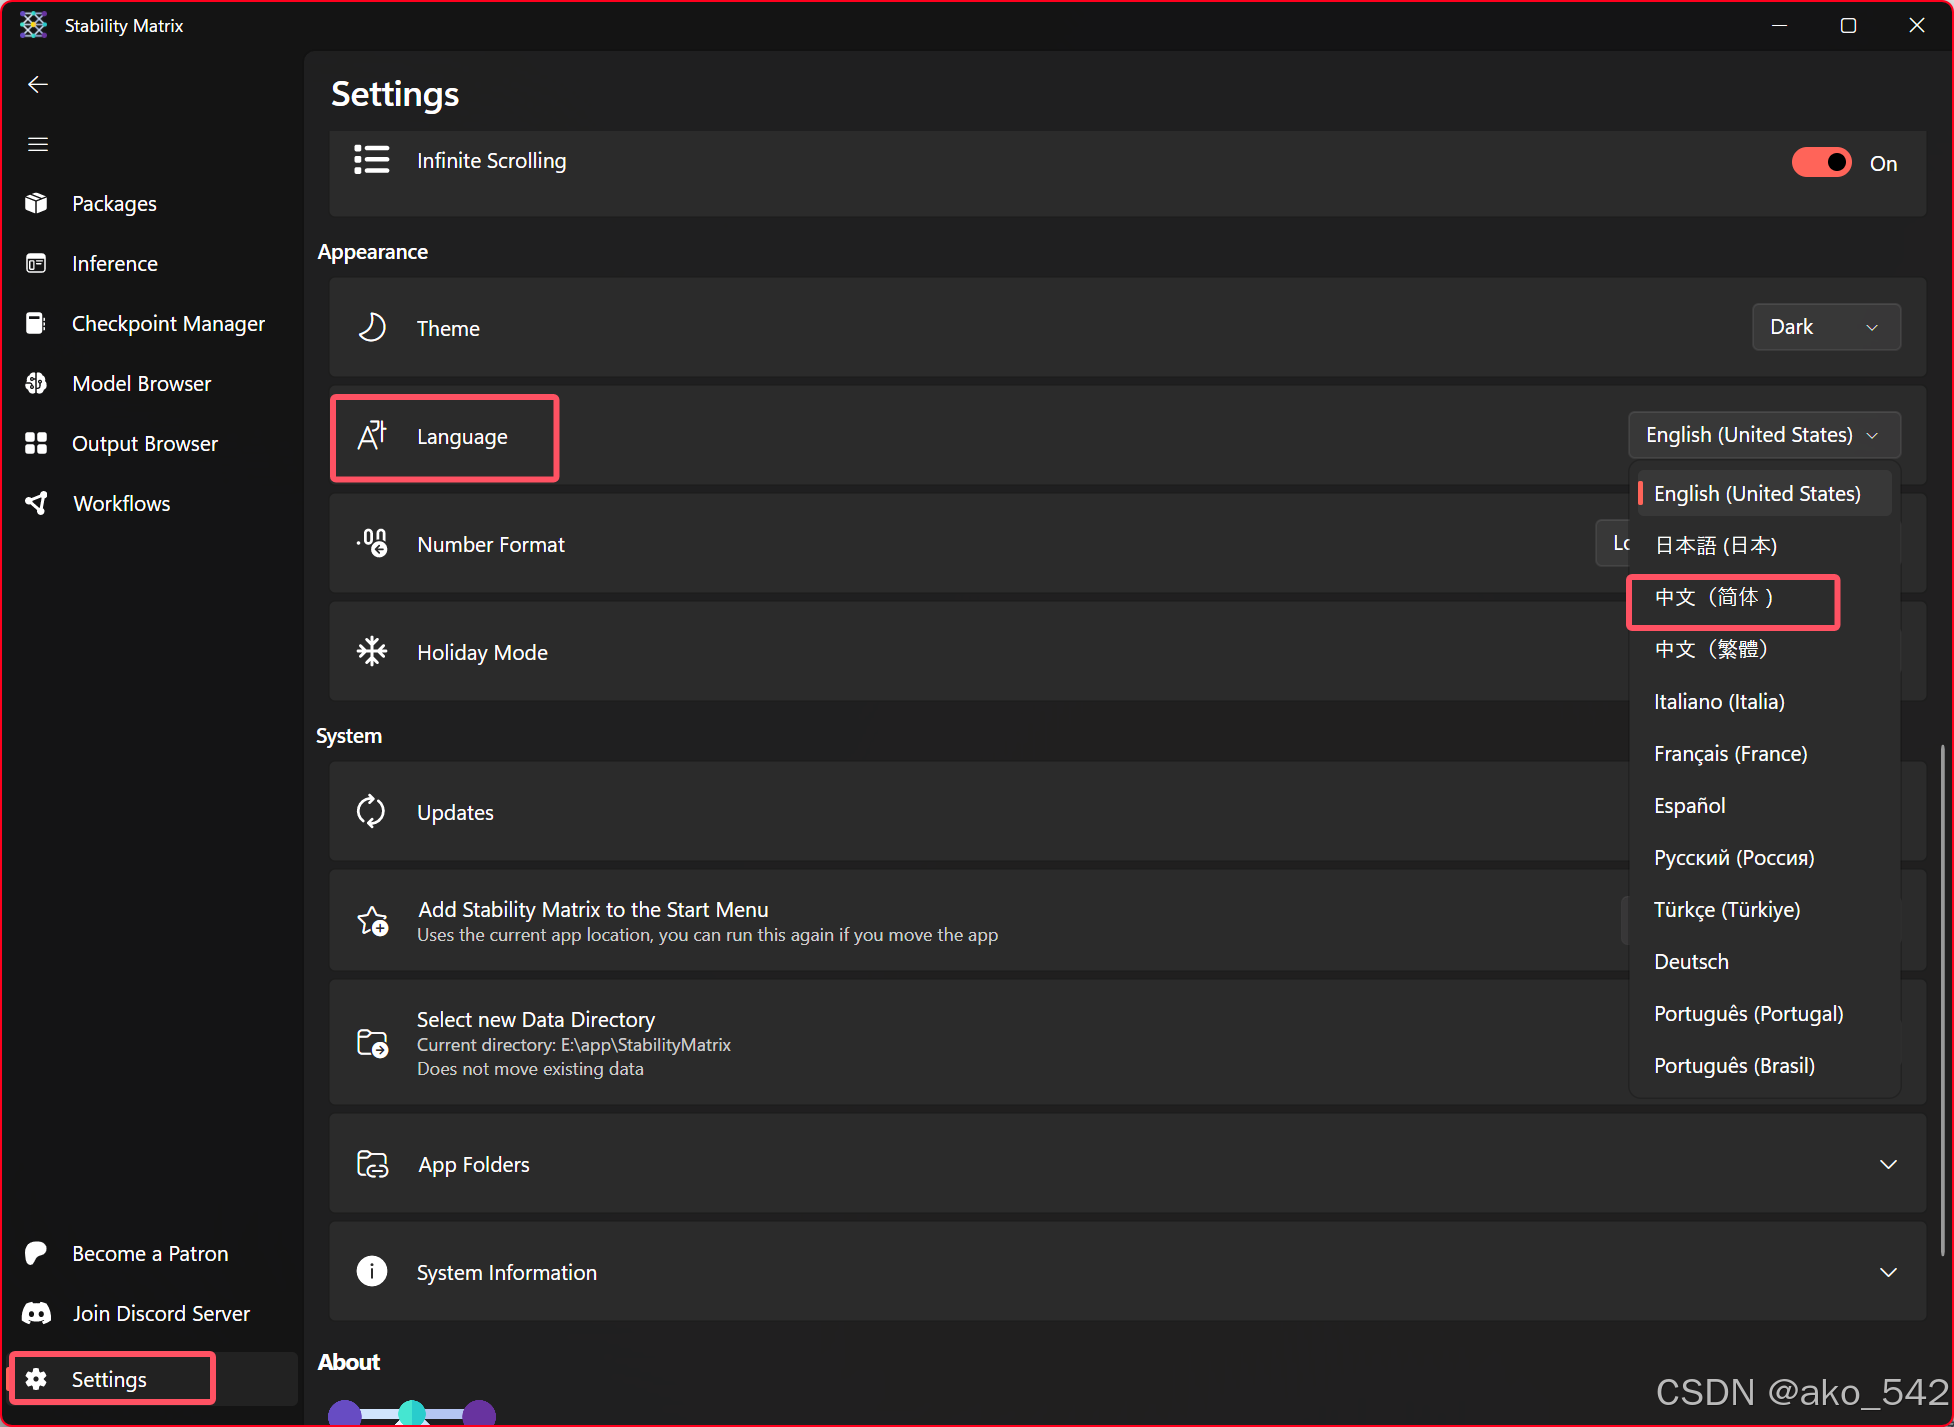Click the Workflows share icon

click(37, 504)
